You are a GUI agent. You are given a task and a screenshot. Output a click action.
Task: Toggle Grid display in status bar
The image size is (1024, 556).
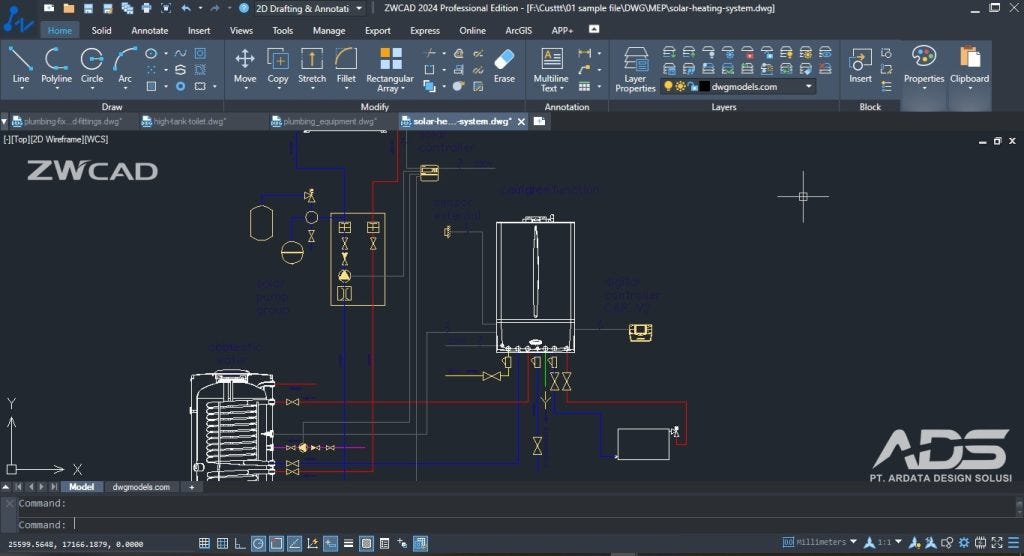[x=223, y=544]
